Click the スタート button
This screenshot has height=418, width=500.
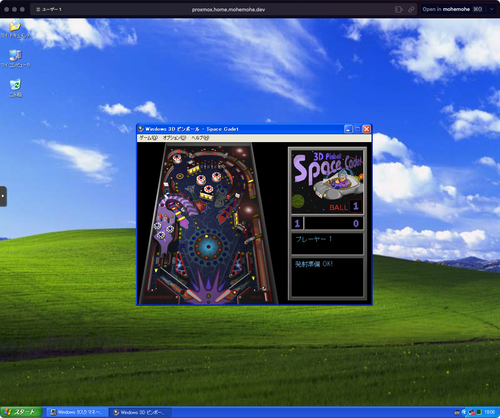[21, 412]
